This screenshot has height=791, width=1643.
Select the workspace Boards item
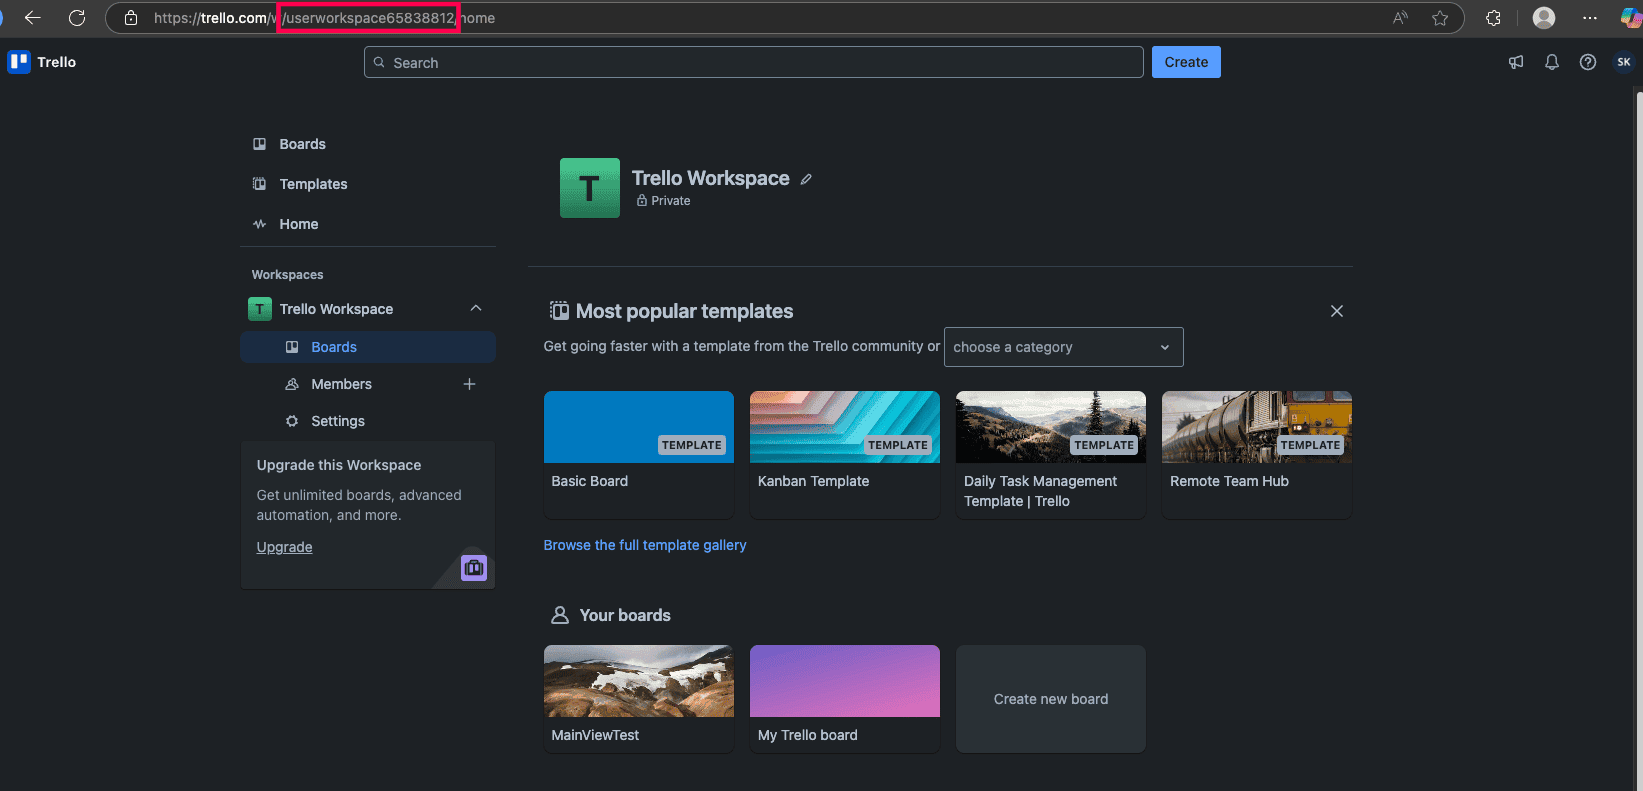[x=368, y=347]
